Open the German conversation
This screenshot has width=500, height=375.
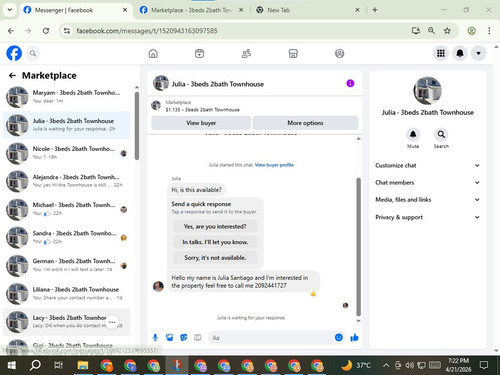click(x=67, y=265)
